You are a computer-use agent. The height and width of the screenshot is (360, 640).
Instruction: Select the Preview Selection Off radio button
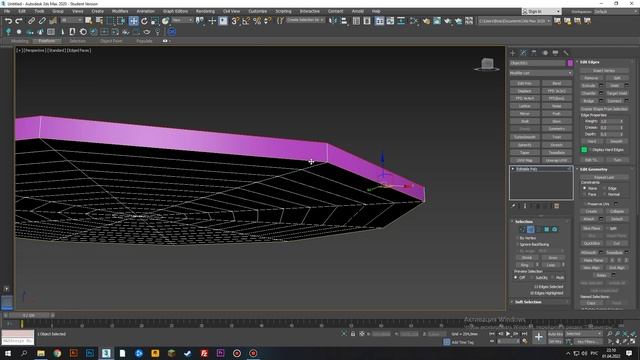(516, 278)
